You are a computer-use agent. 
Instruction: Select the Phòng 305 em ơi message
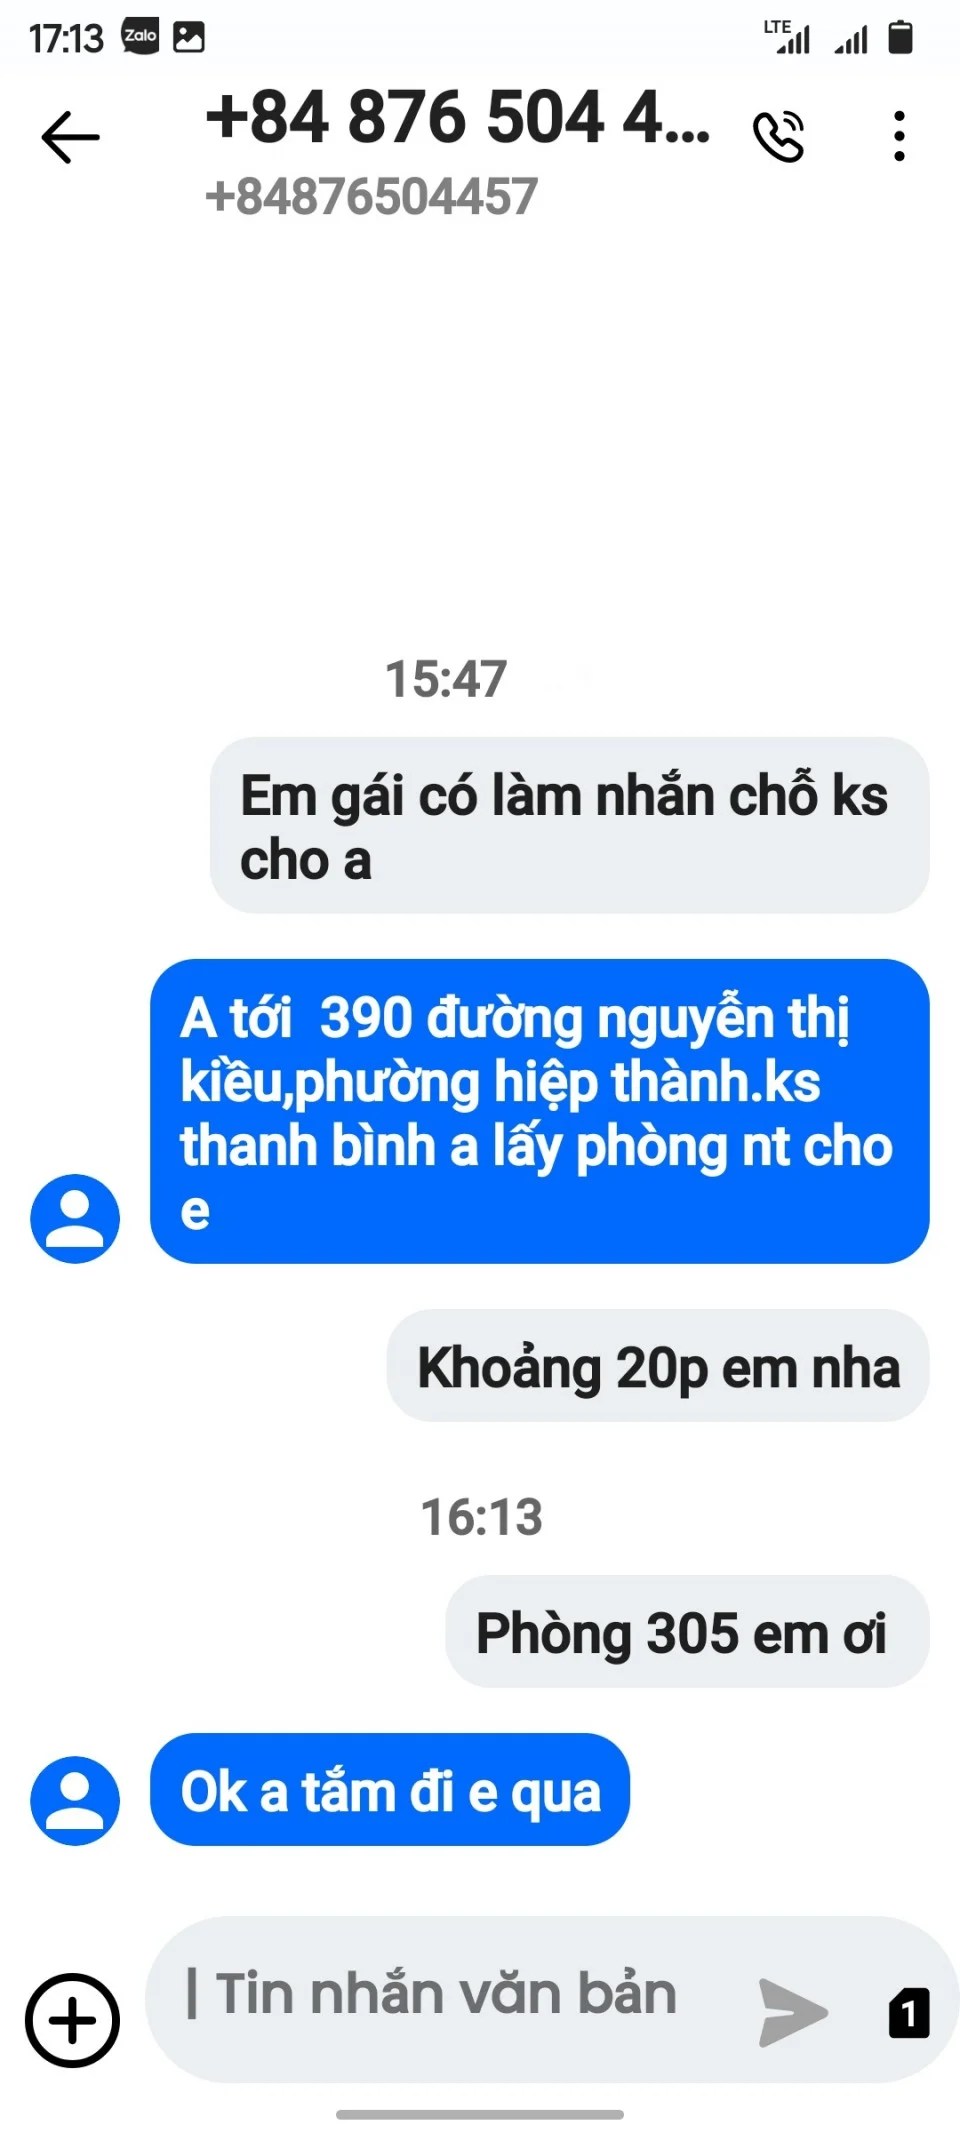pos(687,1632)
